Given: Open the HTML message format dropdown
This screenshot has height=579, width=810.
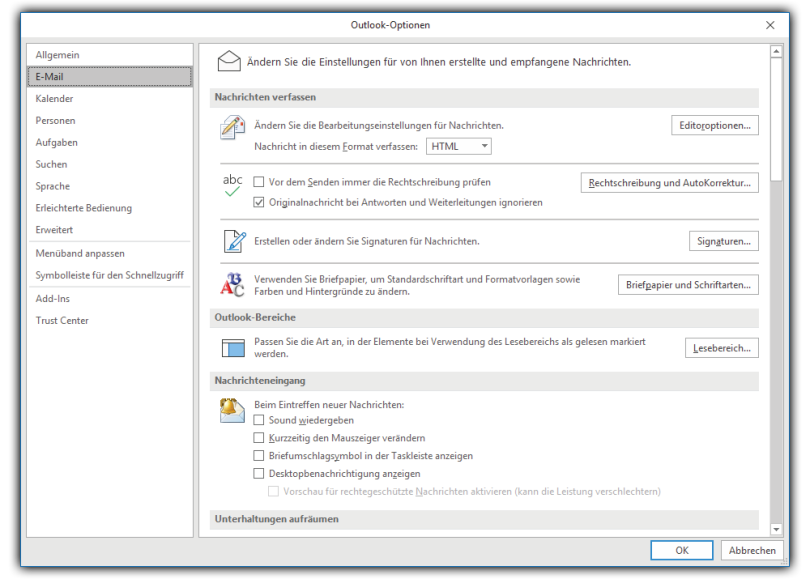Looking at the screenshot, I should (459, 146).
